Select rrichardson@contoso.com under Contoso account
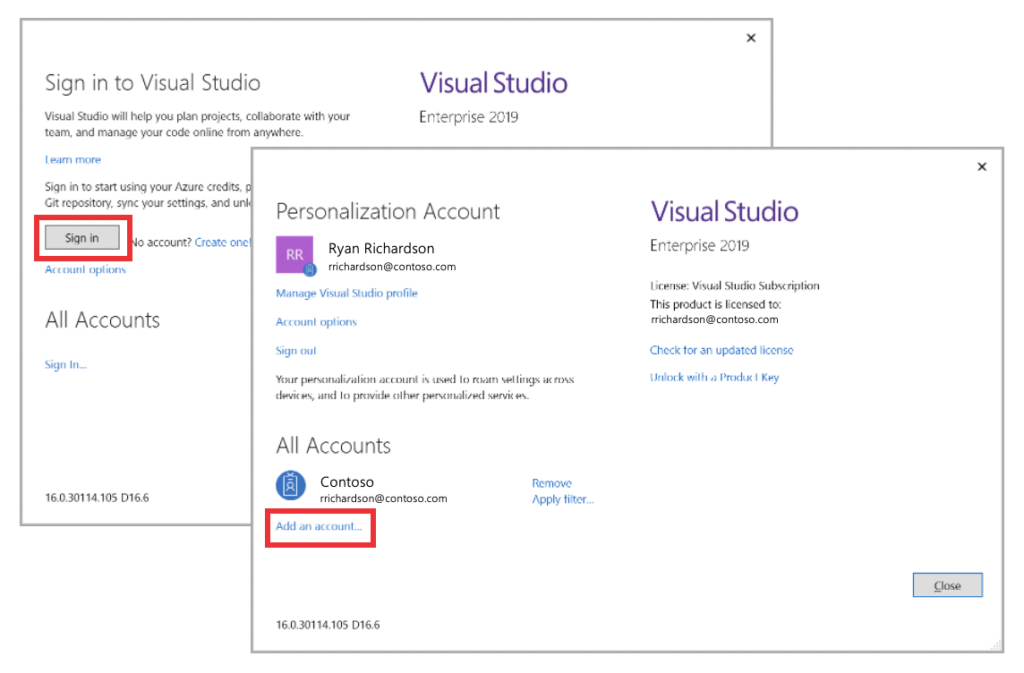Image resolution: width=1024 pixels, height=673 pixels. 384,498
